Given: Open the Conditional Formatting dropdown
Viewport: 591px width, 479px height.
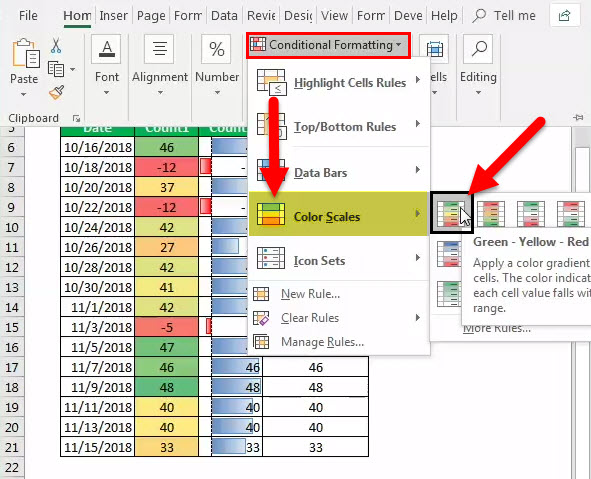Looking at the screenshot, I should click(x=328, y=45).
